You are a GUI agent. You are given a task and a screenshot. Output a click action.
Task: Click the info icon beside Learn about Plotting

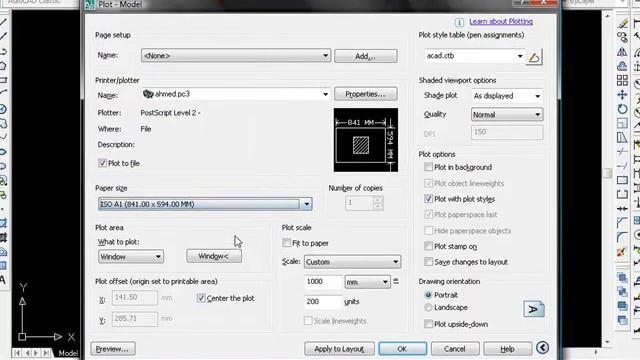pyautogui.click(x=459, y=22)
